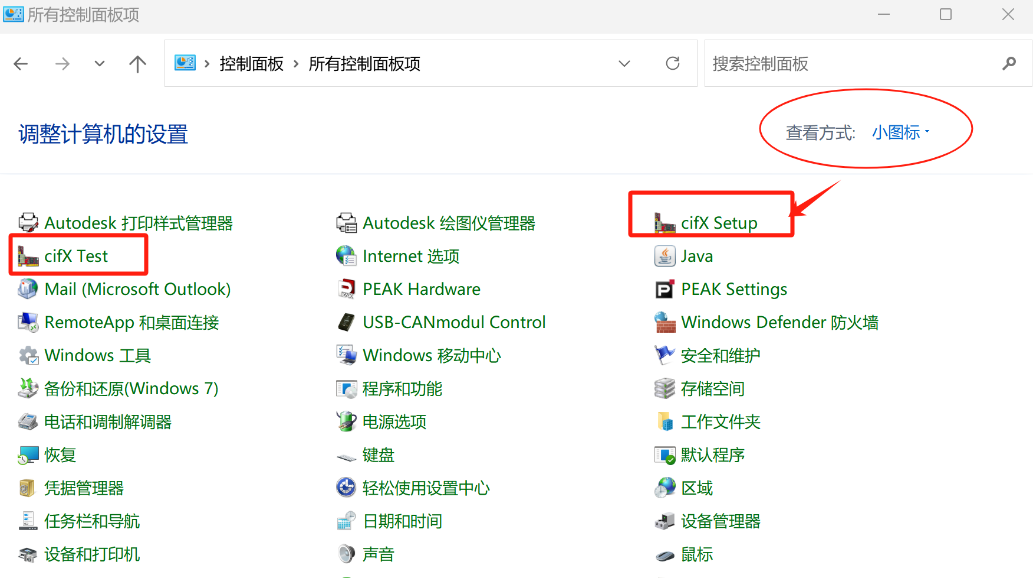Image resolution: width=1033 pixels, height=578 pixels.
Task: Click the USB-CANmodul Control icon
Action: pos(346,322)
